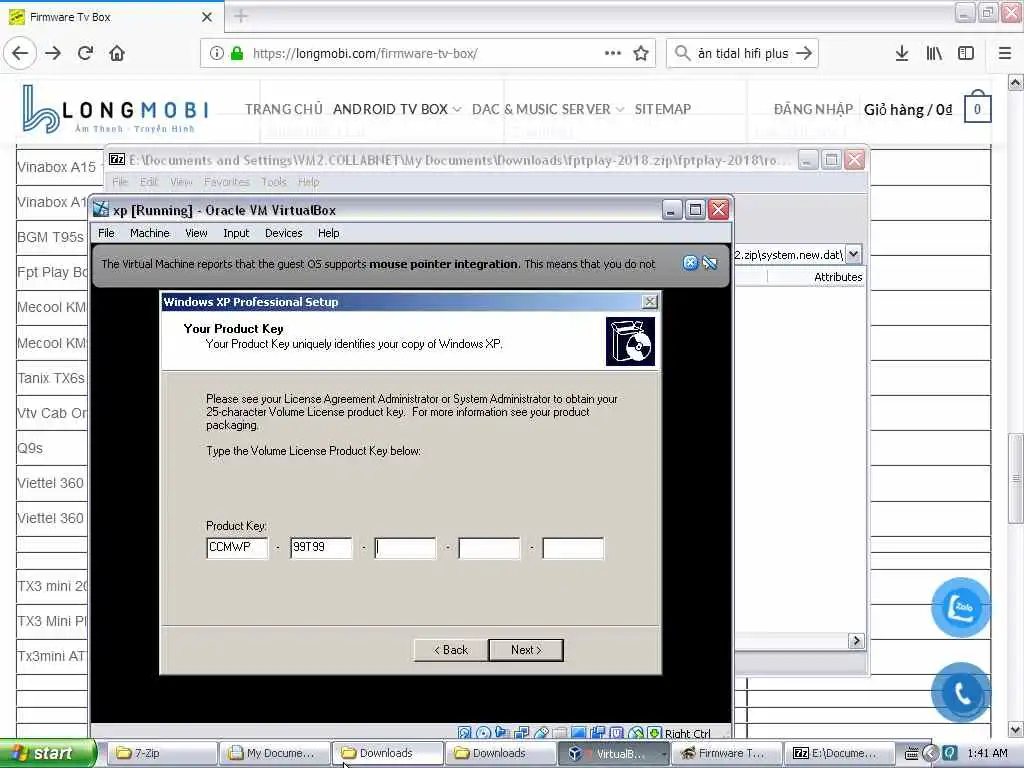Click the VirtualBox hard disk status icon
The height and width of the screenshot is (768, 1024).
(x=464, y=733)
